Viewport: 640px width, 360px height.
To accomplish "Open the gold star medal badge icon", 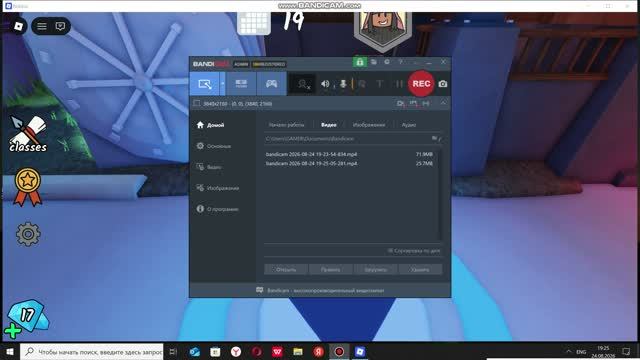I will 27,187.
